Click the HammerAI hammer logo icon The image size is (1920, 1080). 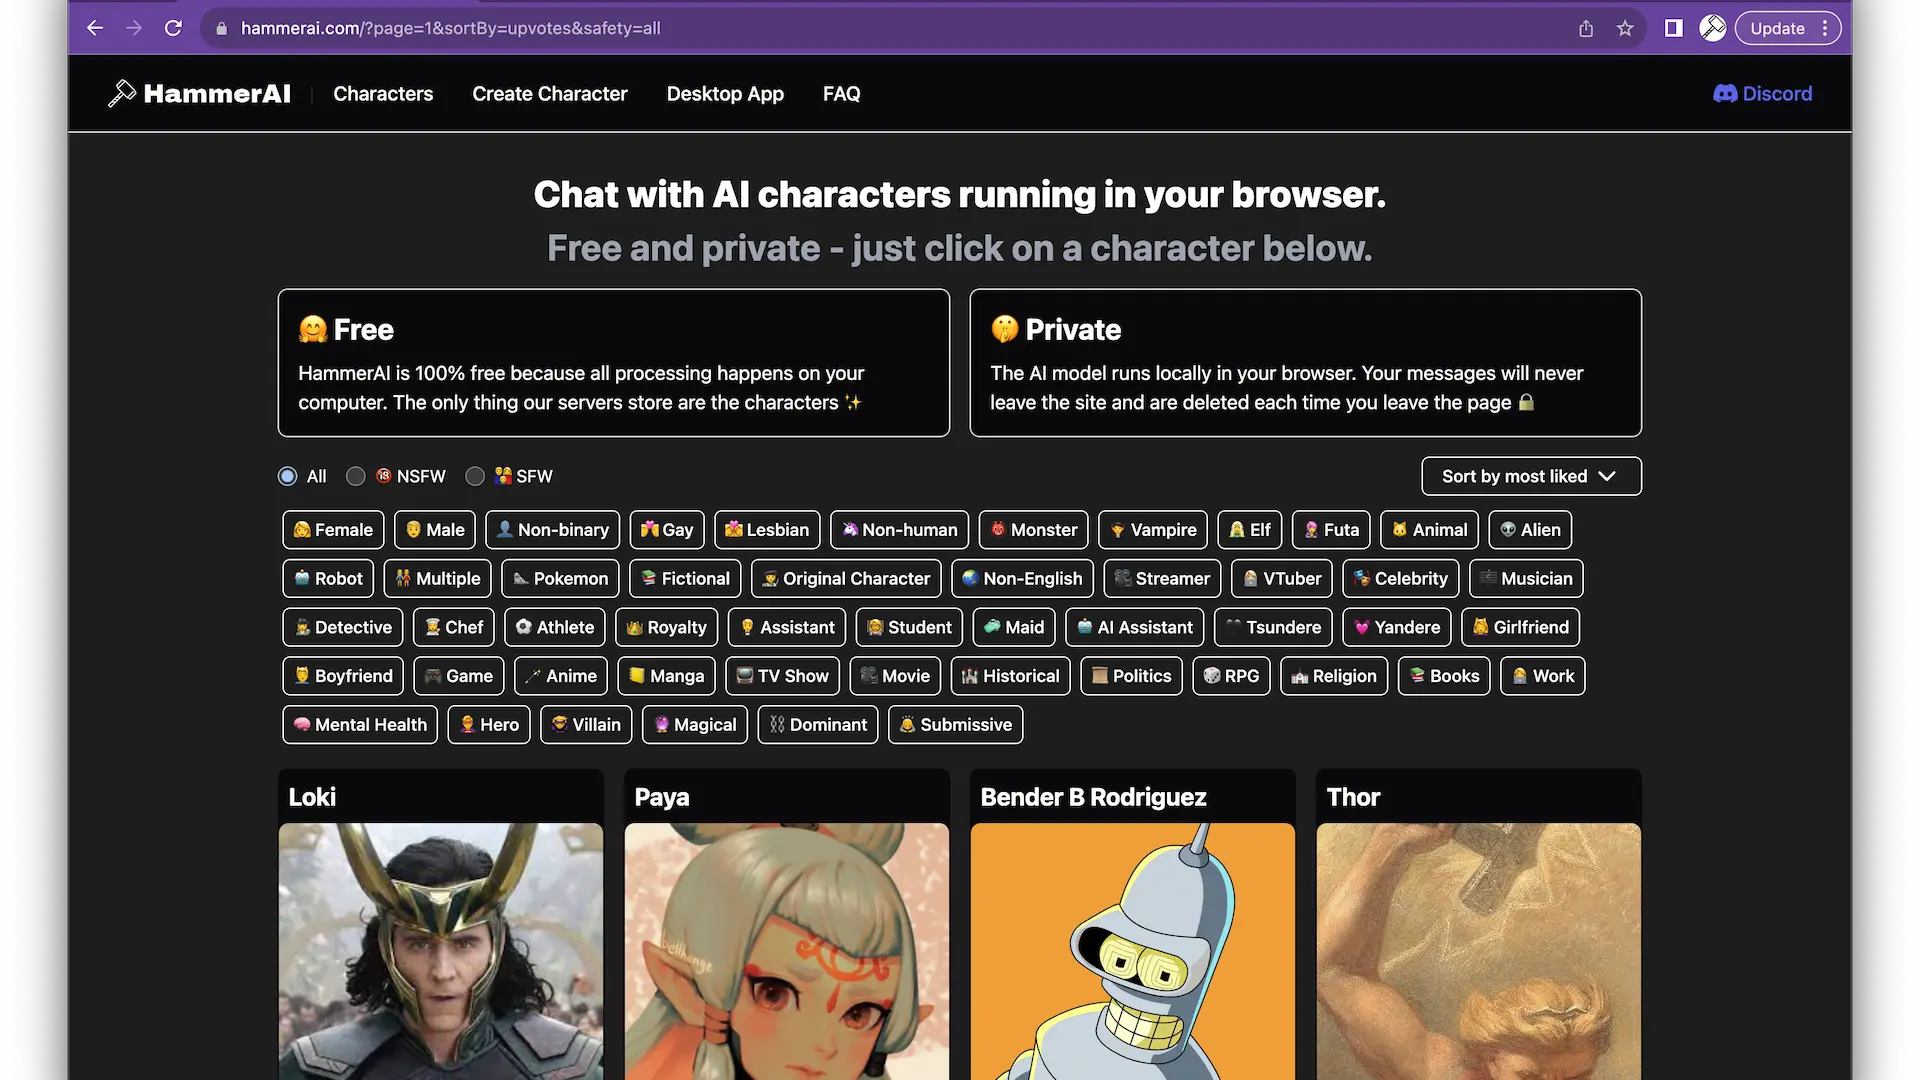click(121, 93)
